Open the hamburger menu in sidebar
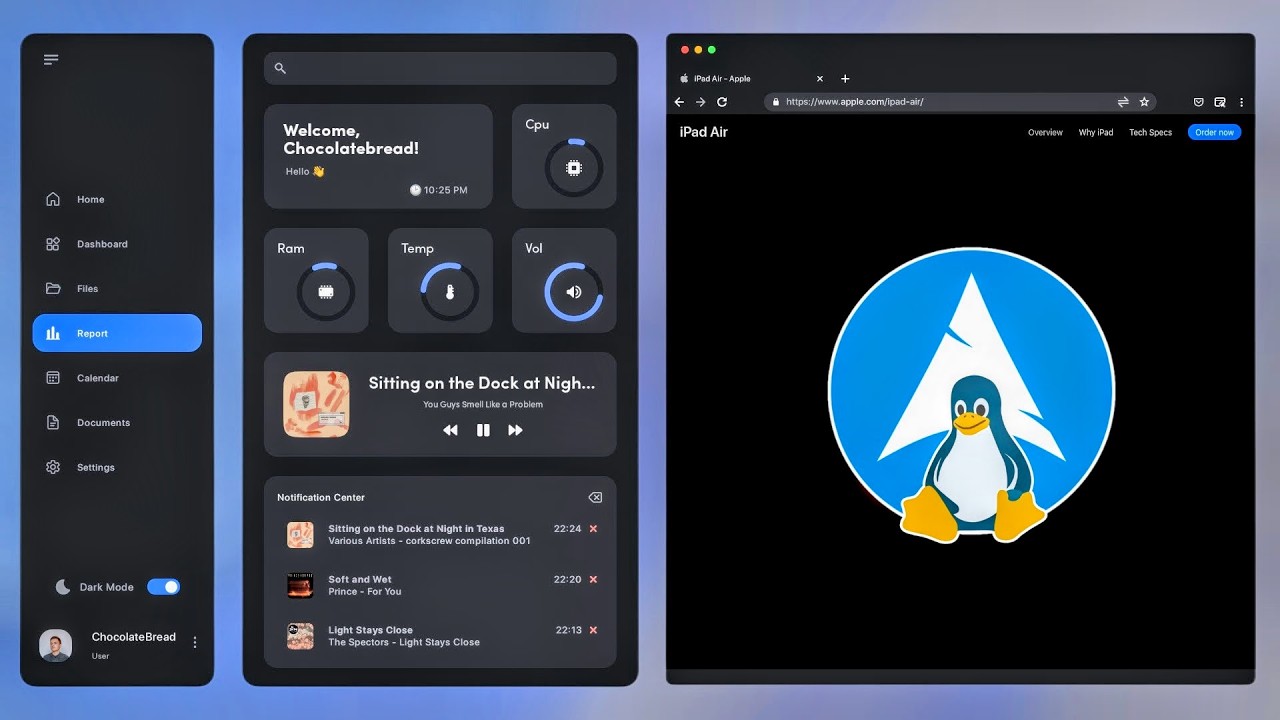This screenshot has width=1280, height=720. (x=51, y=60)
